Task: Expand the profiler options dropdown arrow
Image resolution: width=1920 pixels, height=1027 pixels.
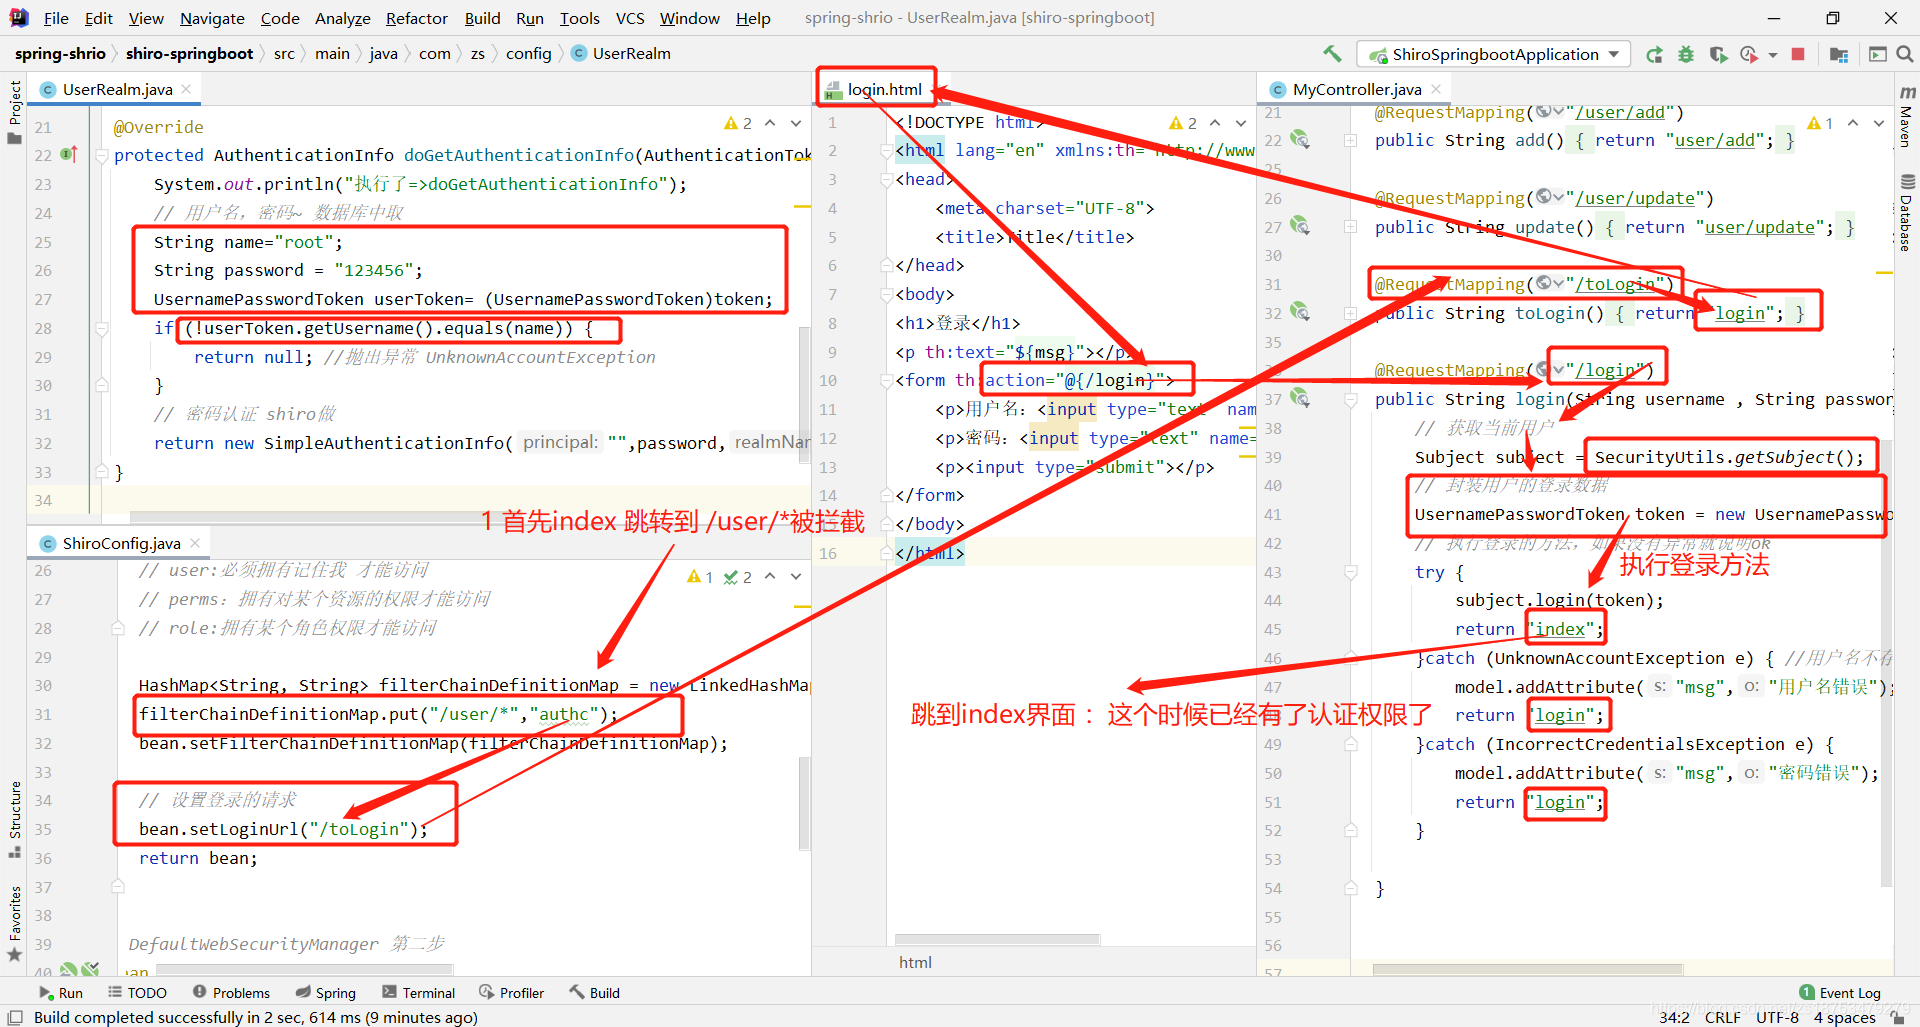Action: point(1772,55)
